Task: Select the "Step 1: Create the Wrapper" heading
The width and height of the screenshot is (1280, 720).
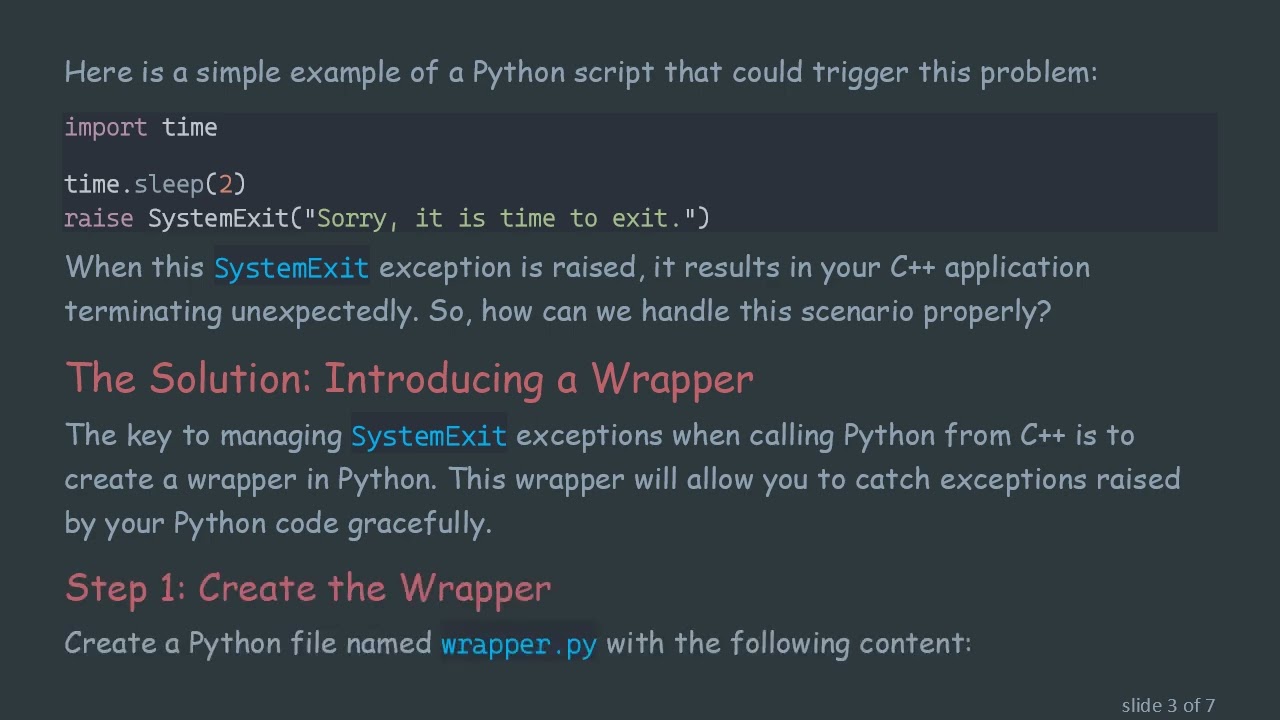Action: click(308, 588)
